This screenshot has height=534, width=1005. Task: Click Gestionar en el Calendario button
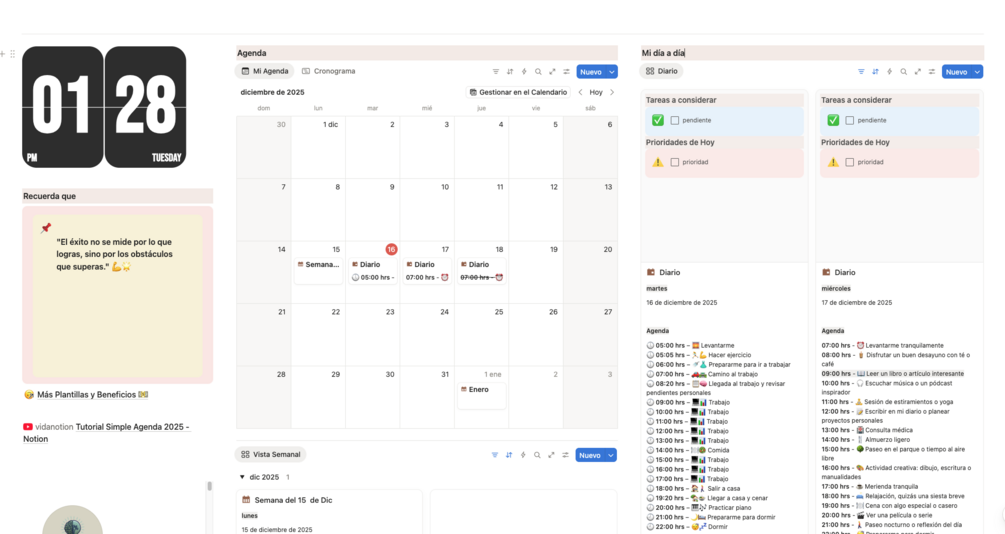pos(518,92)
